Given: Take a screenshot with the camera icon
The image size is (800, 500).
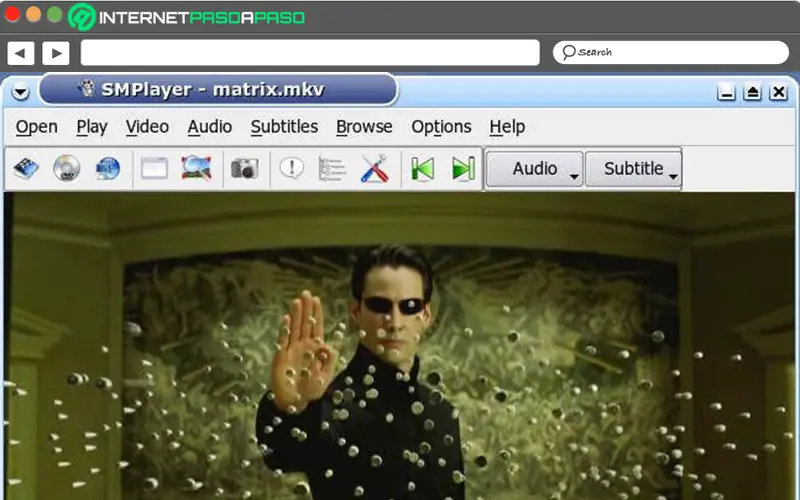Looking at the screenshot, I should click(x=244, y=168).
